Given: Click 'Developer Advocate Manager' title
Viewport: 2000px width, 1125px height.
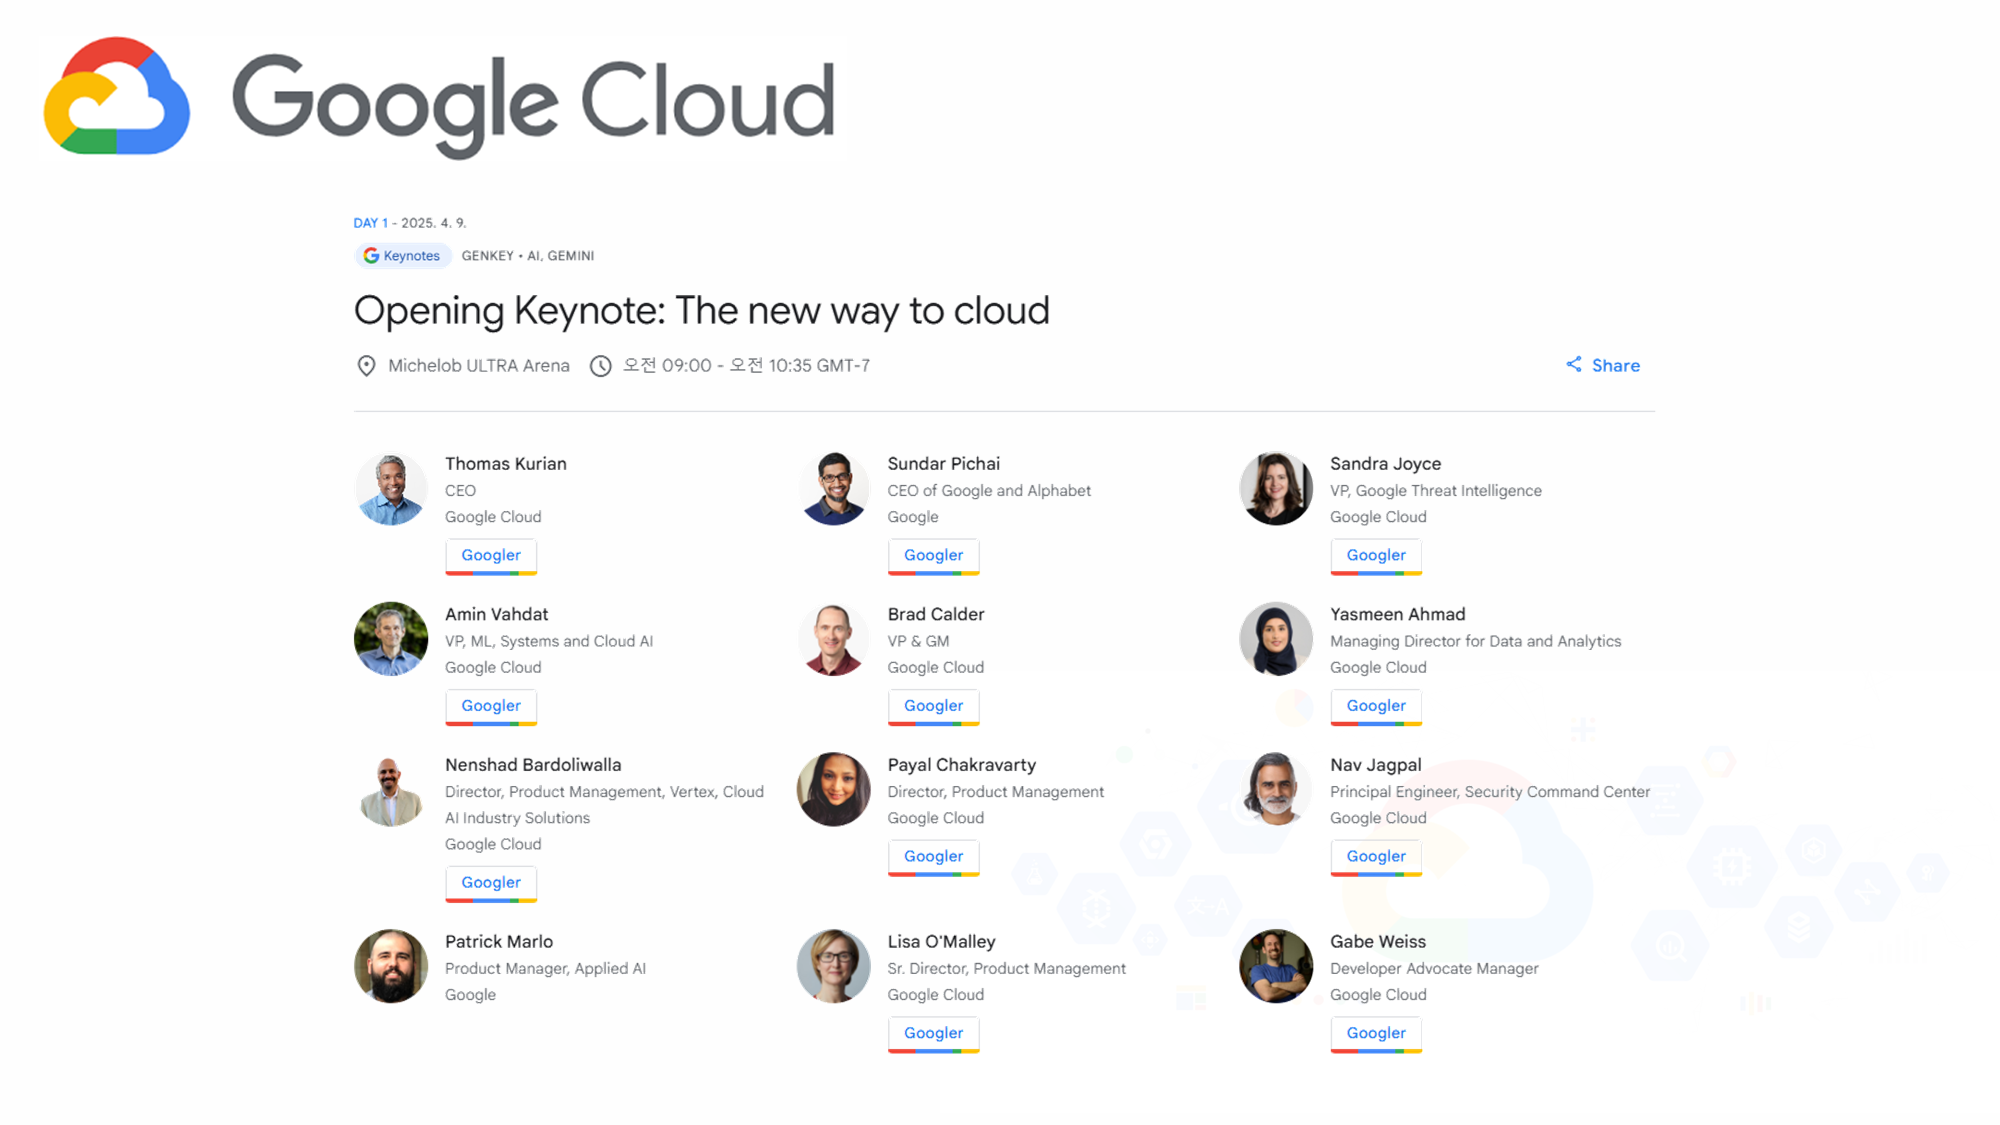Looking at the screenshot, I should tap(1434, 969).
